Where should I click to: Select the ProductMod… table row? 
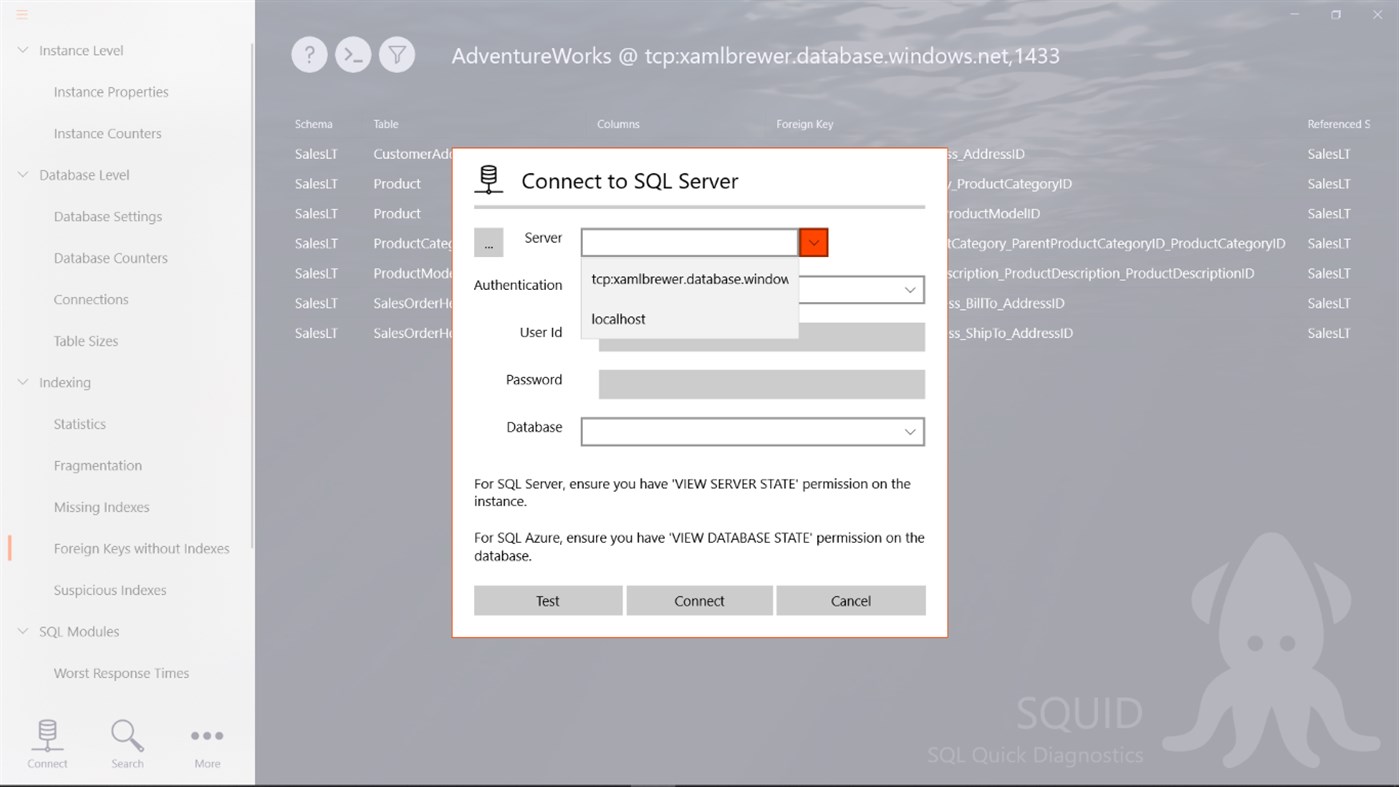[x=413, y=273]
